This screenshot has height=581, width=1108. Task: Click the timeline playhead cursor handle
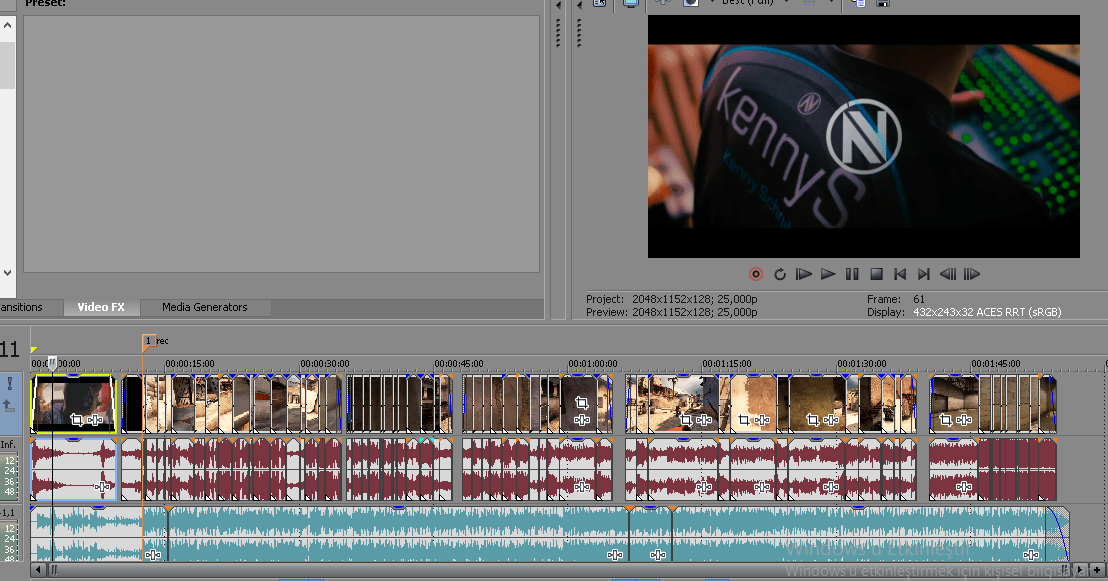(x=52, y=363)
